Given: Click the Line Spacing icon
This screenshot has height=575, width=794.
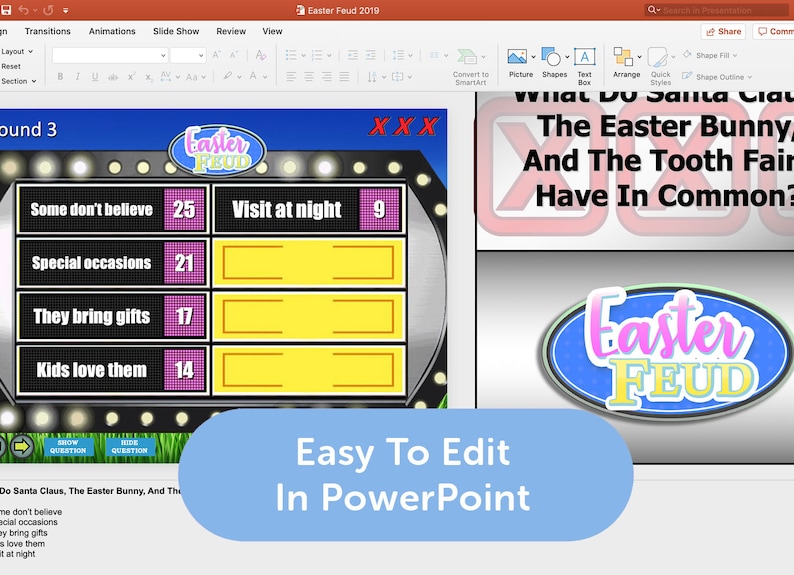Looking at the screenshot, I should pyautogui.click(x=399, y=55).
